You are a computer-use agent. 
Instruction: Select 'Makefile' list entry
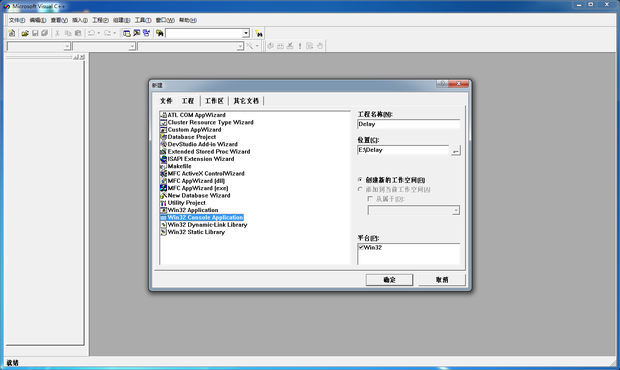point(176,166)
